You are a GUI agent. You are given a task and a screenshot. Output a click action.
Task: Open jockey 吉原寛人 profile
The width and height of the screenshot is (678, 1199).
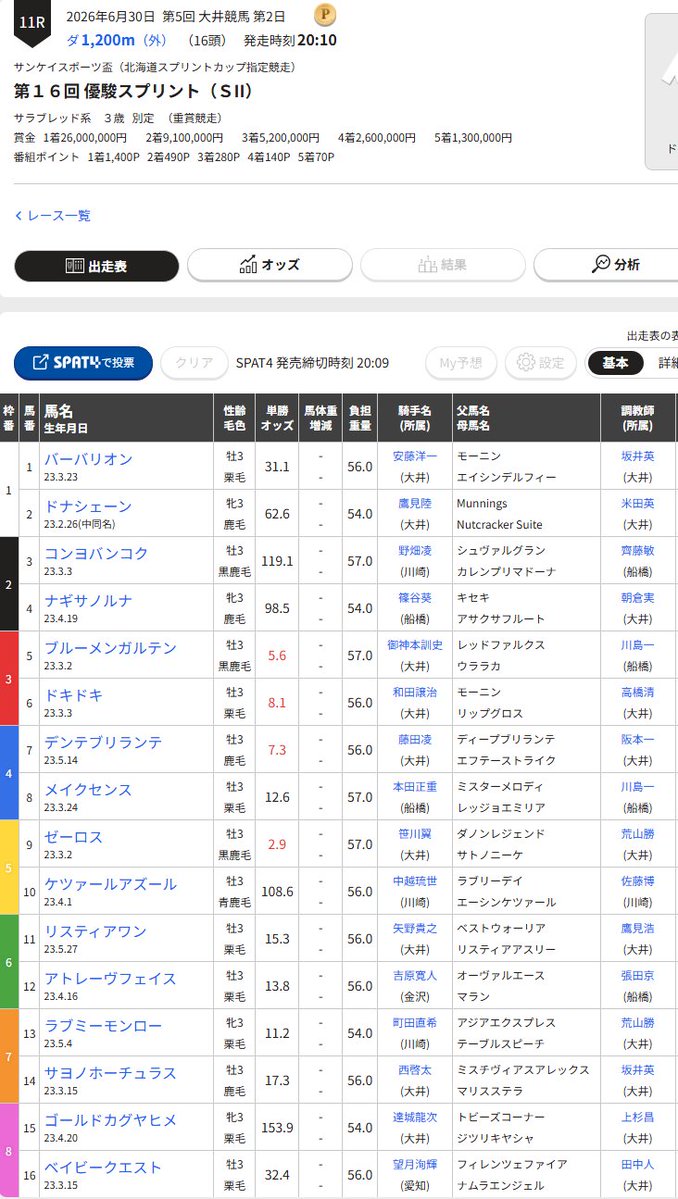(415, 976)
